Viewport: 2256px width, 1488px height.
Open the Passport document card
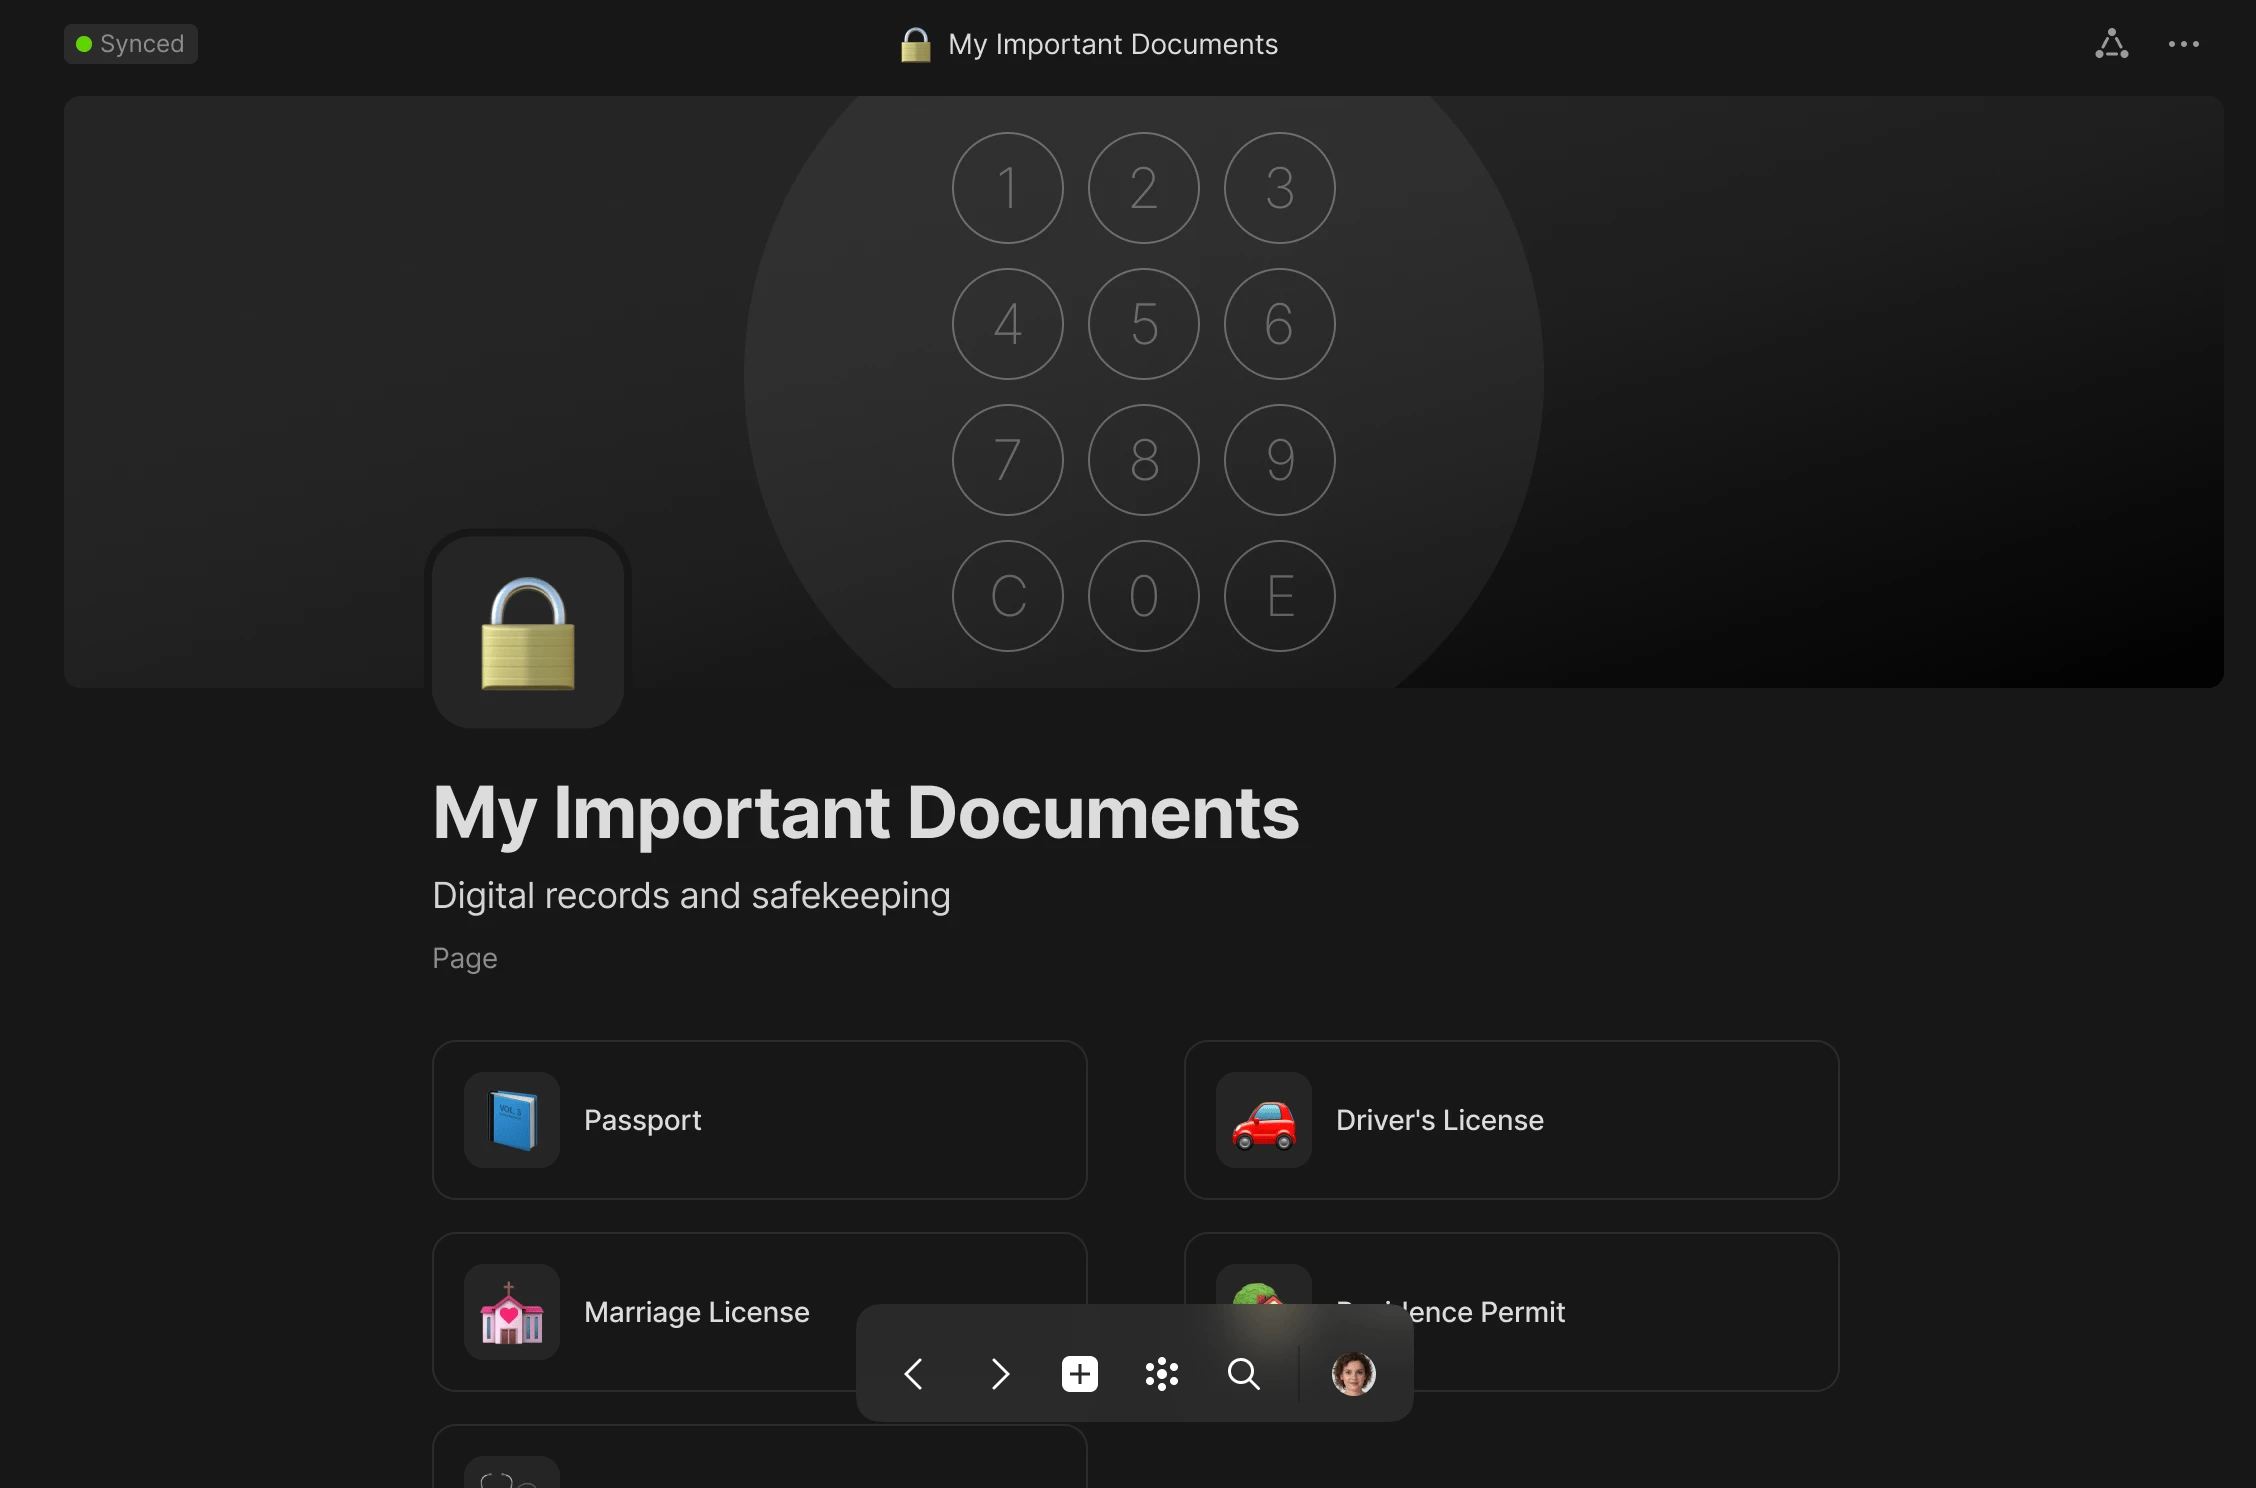[x=758, y=1120]
